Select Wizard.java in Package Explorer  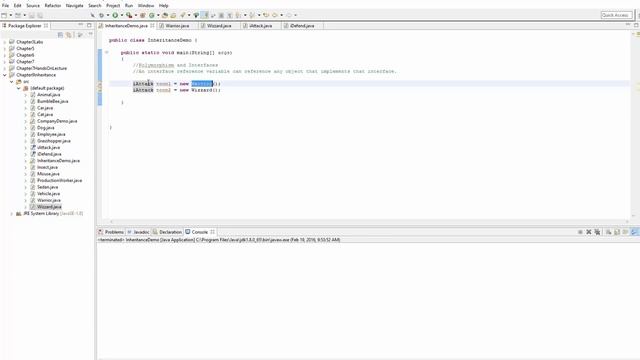pyautogui.click(x=49, y=207)
